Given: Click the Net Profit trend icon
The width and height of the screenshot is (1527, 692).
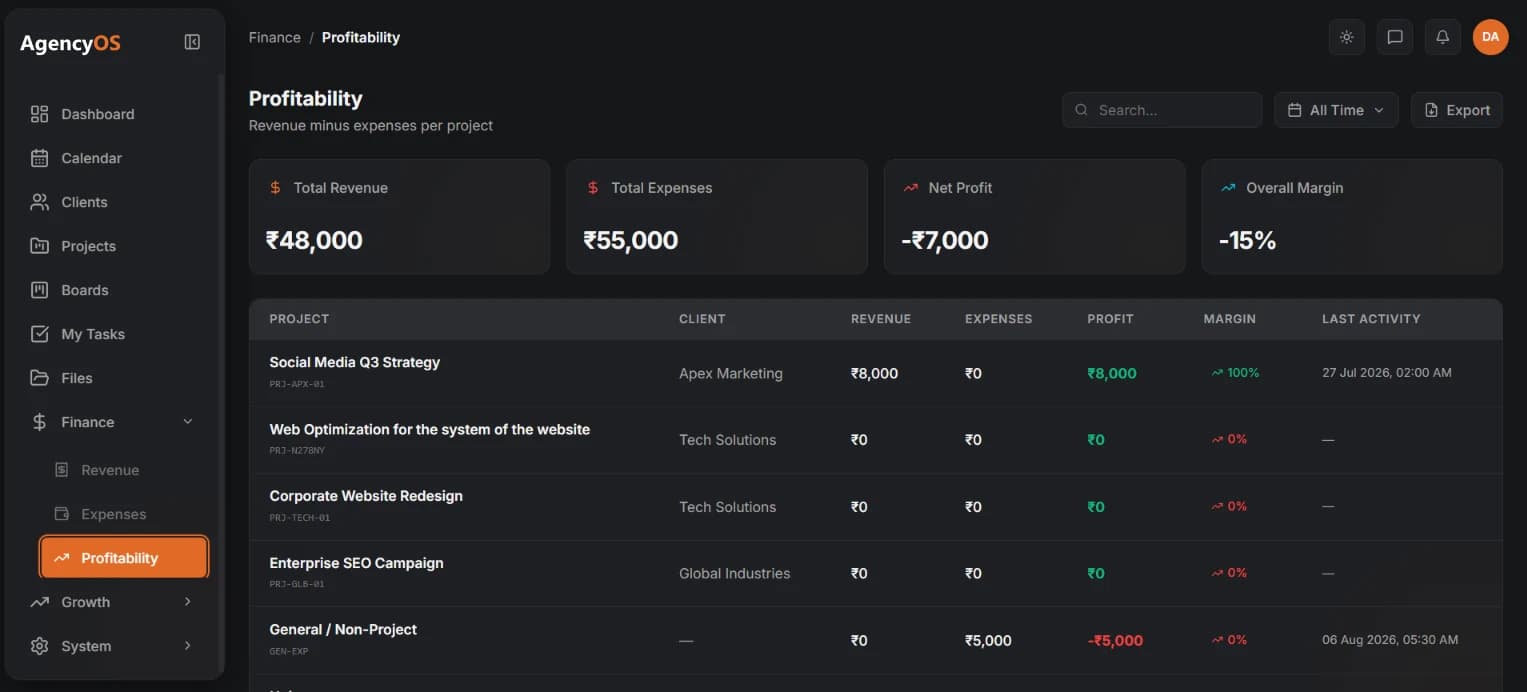Looking at the screenshot, I should point(910,188).
